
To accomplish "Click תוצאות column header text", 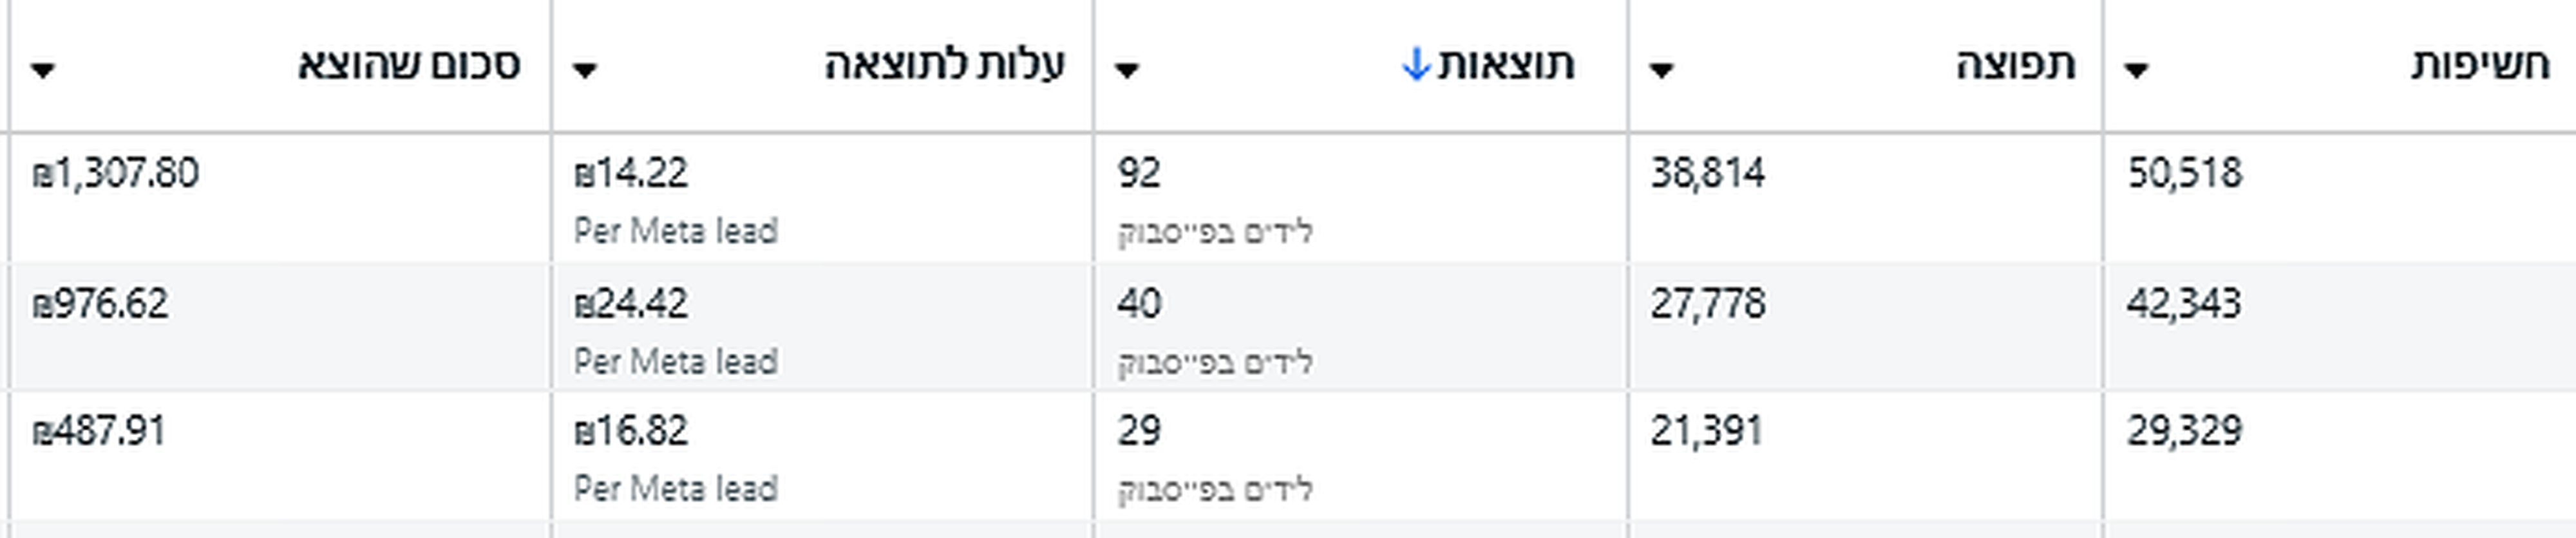I will click(1506, 65).
